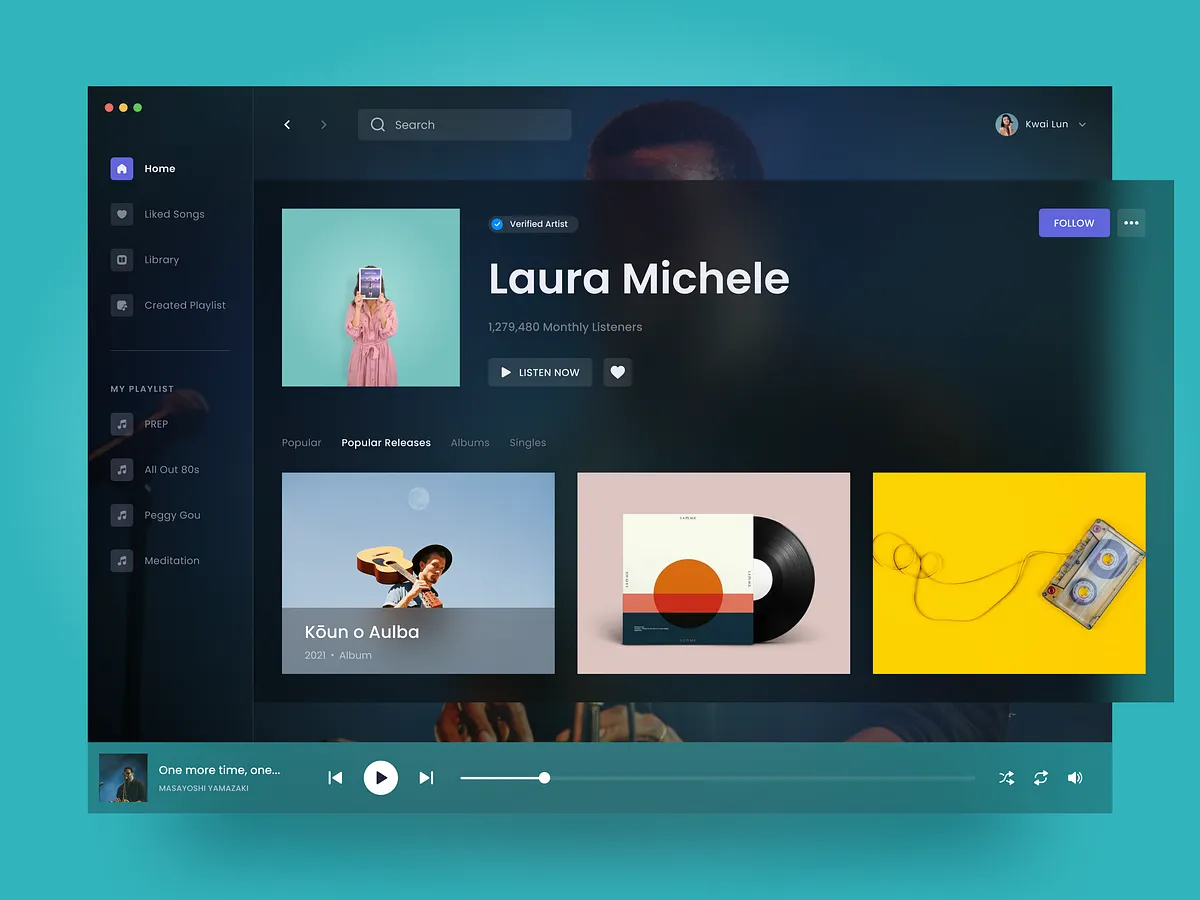Open the Library sidebar icon

[122, 260]
